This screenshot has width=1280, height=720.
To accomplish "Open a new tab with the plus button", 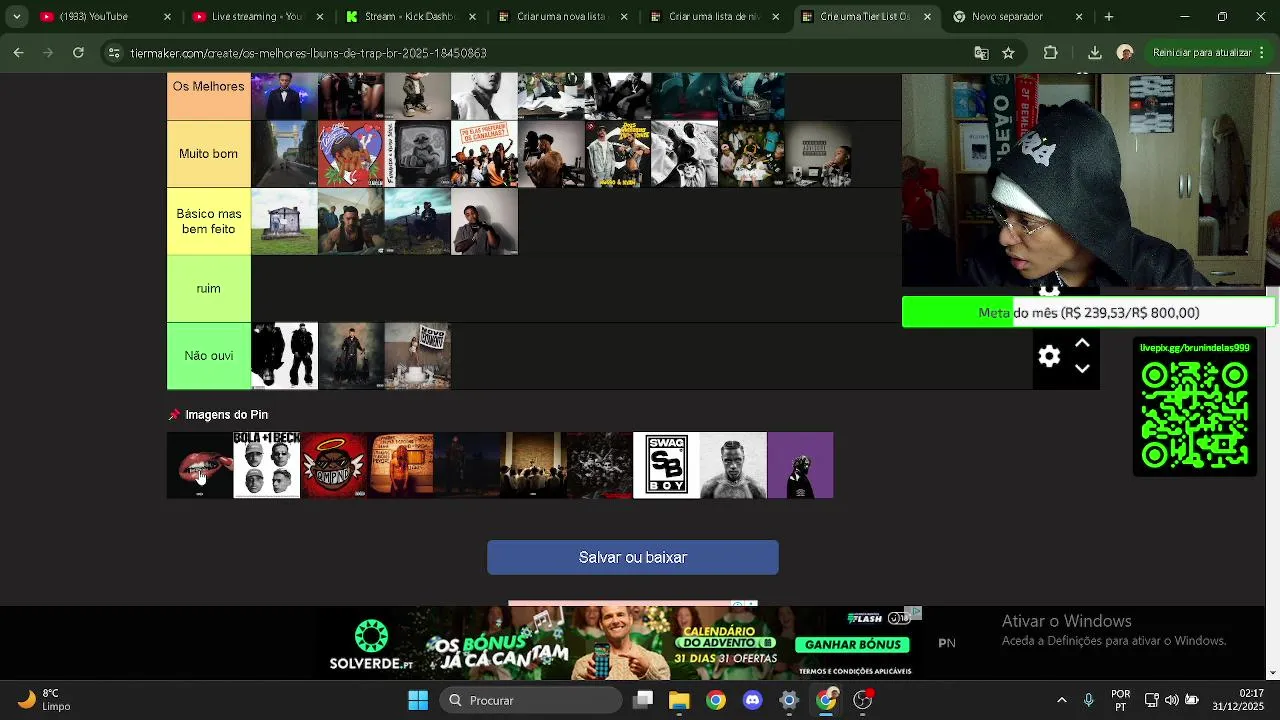I will [x=1108, y=16].
